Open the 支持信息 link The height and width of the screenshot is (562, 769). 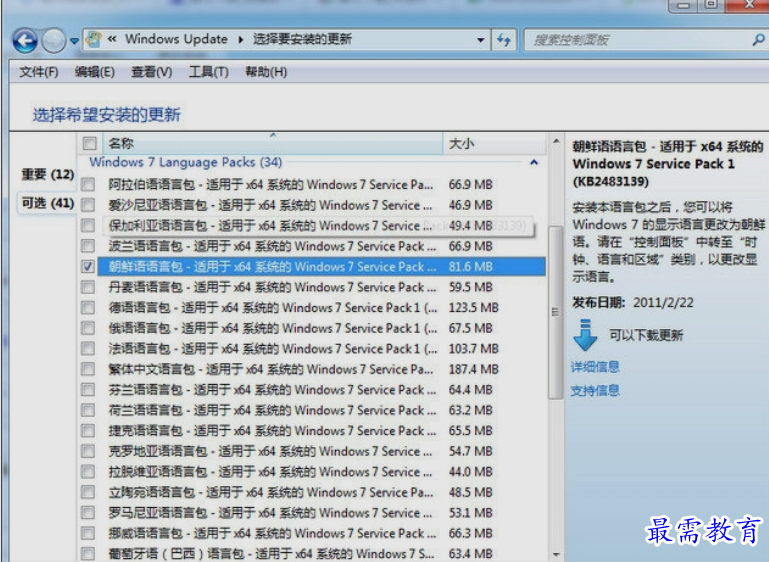(x=595, y=390)
